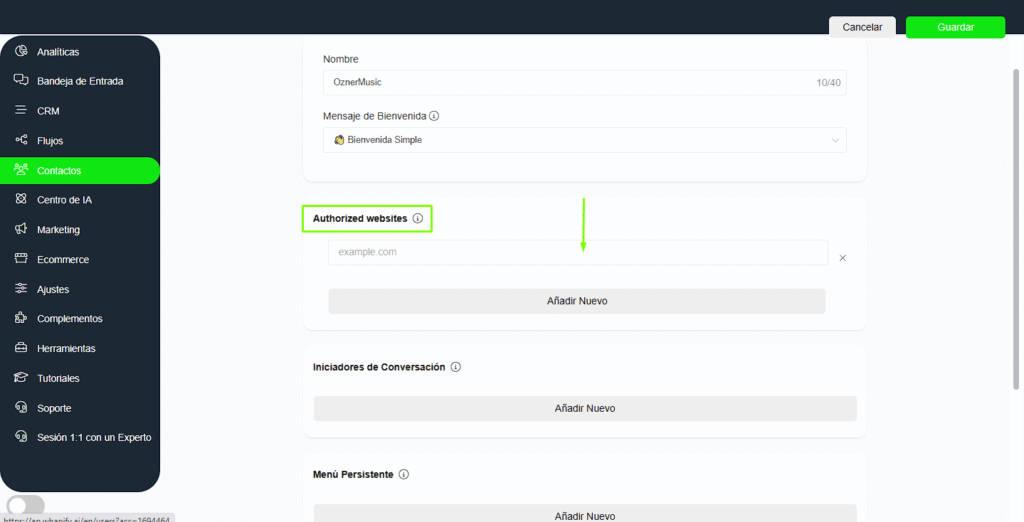Click the Analíticas pie chart icon
Viewport: 1024px width, 522px height.
[21, 51]
